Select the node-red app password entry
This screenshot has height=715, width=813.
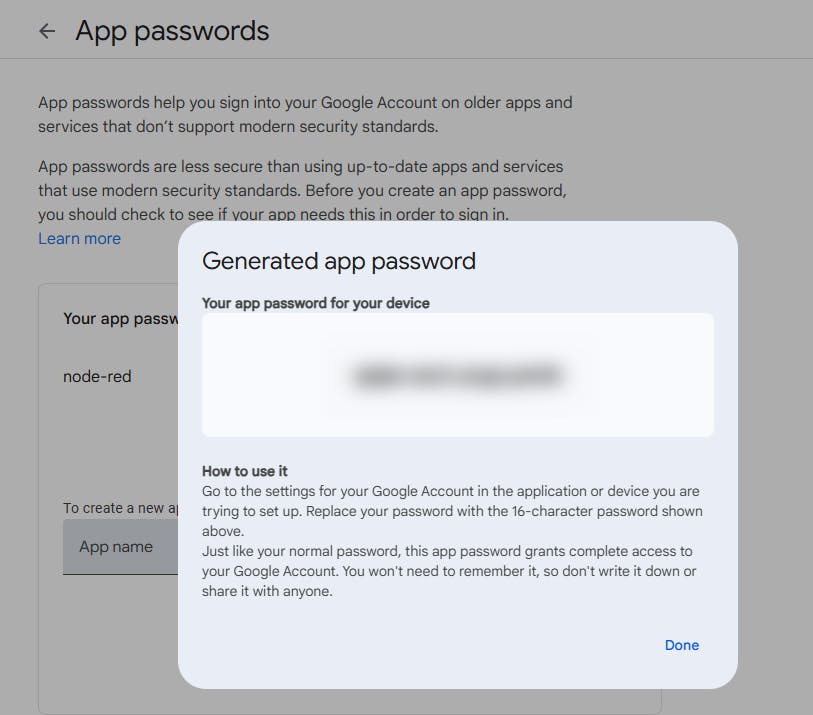(97, 377)
